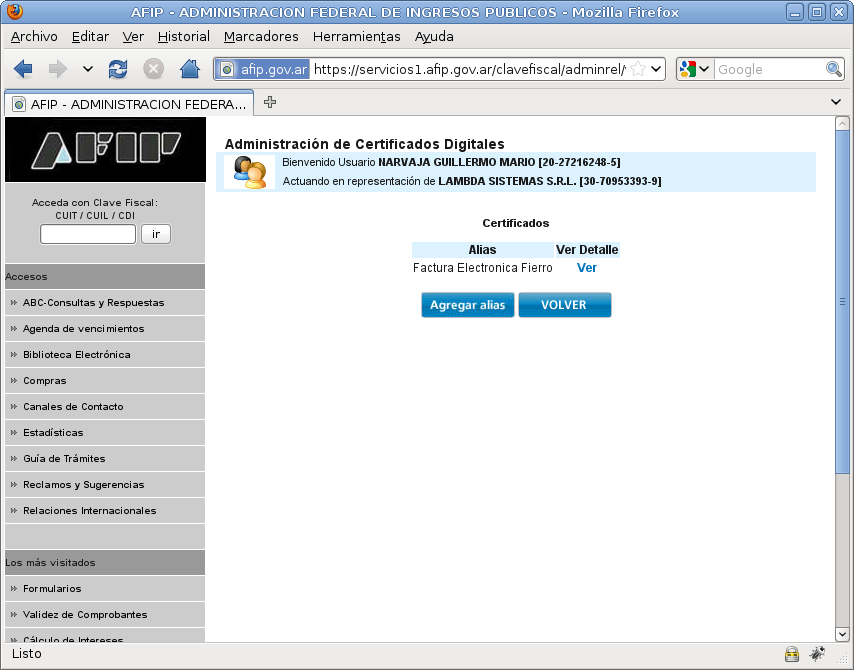The width and height of the screenshot is (854, 670).
Task: Click the Agregar alias button
Action: [x=467, y=305]
